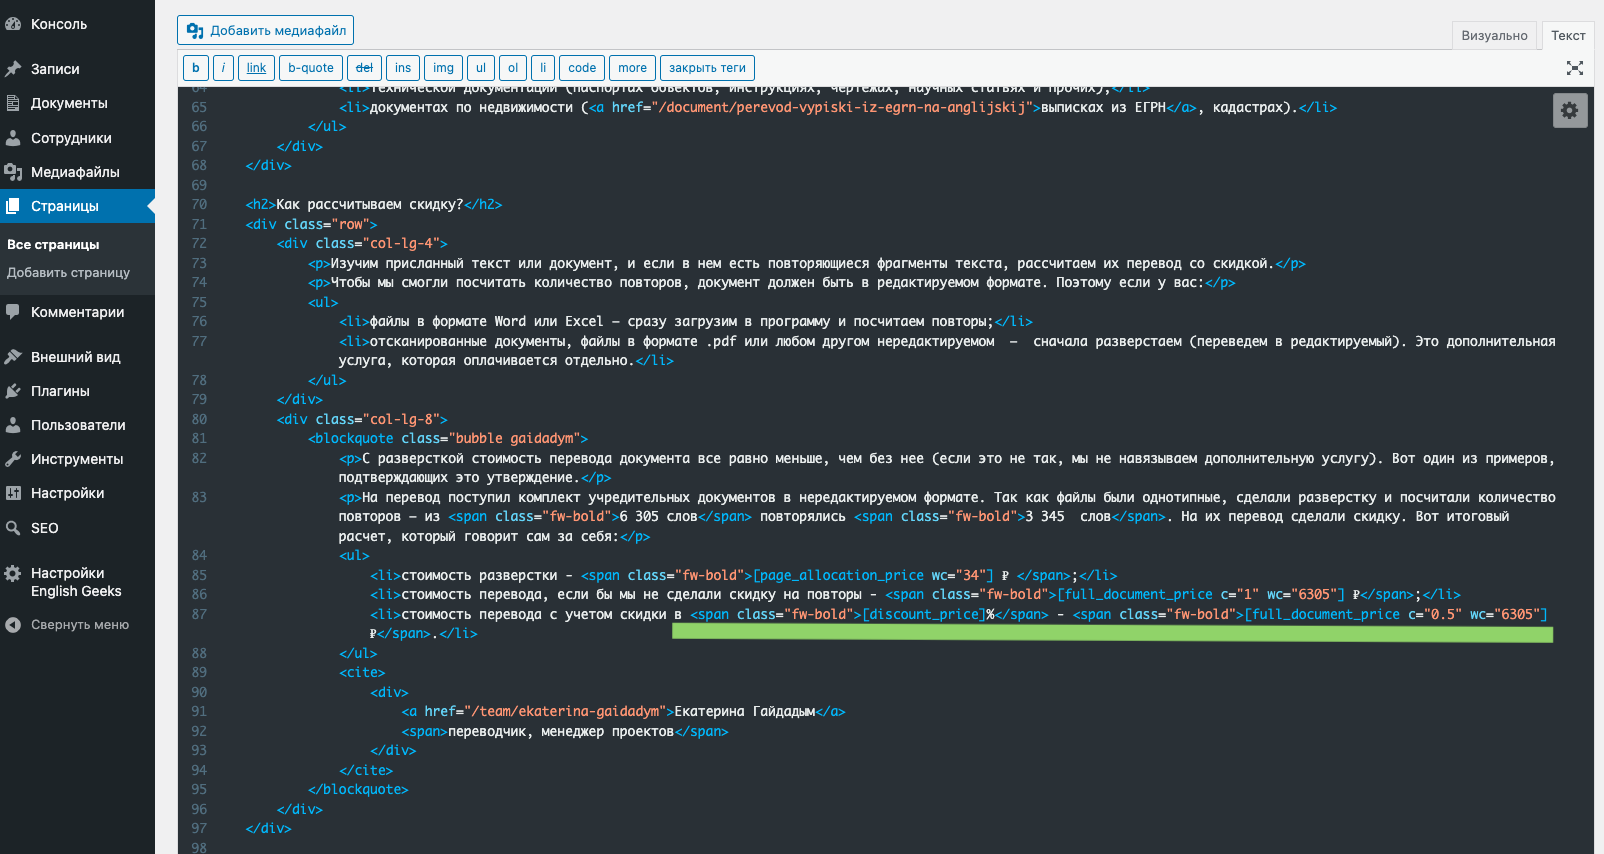
Task: Click the Инструменты wrench icon
Action: click(x=13, y=459)
